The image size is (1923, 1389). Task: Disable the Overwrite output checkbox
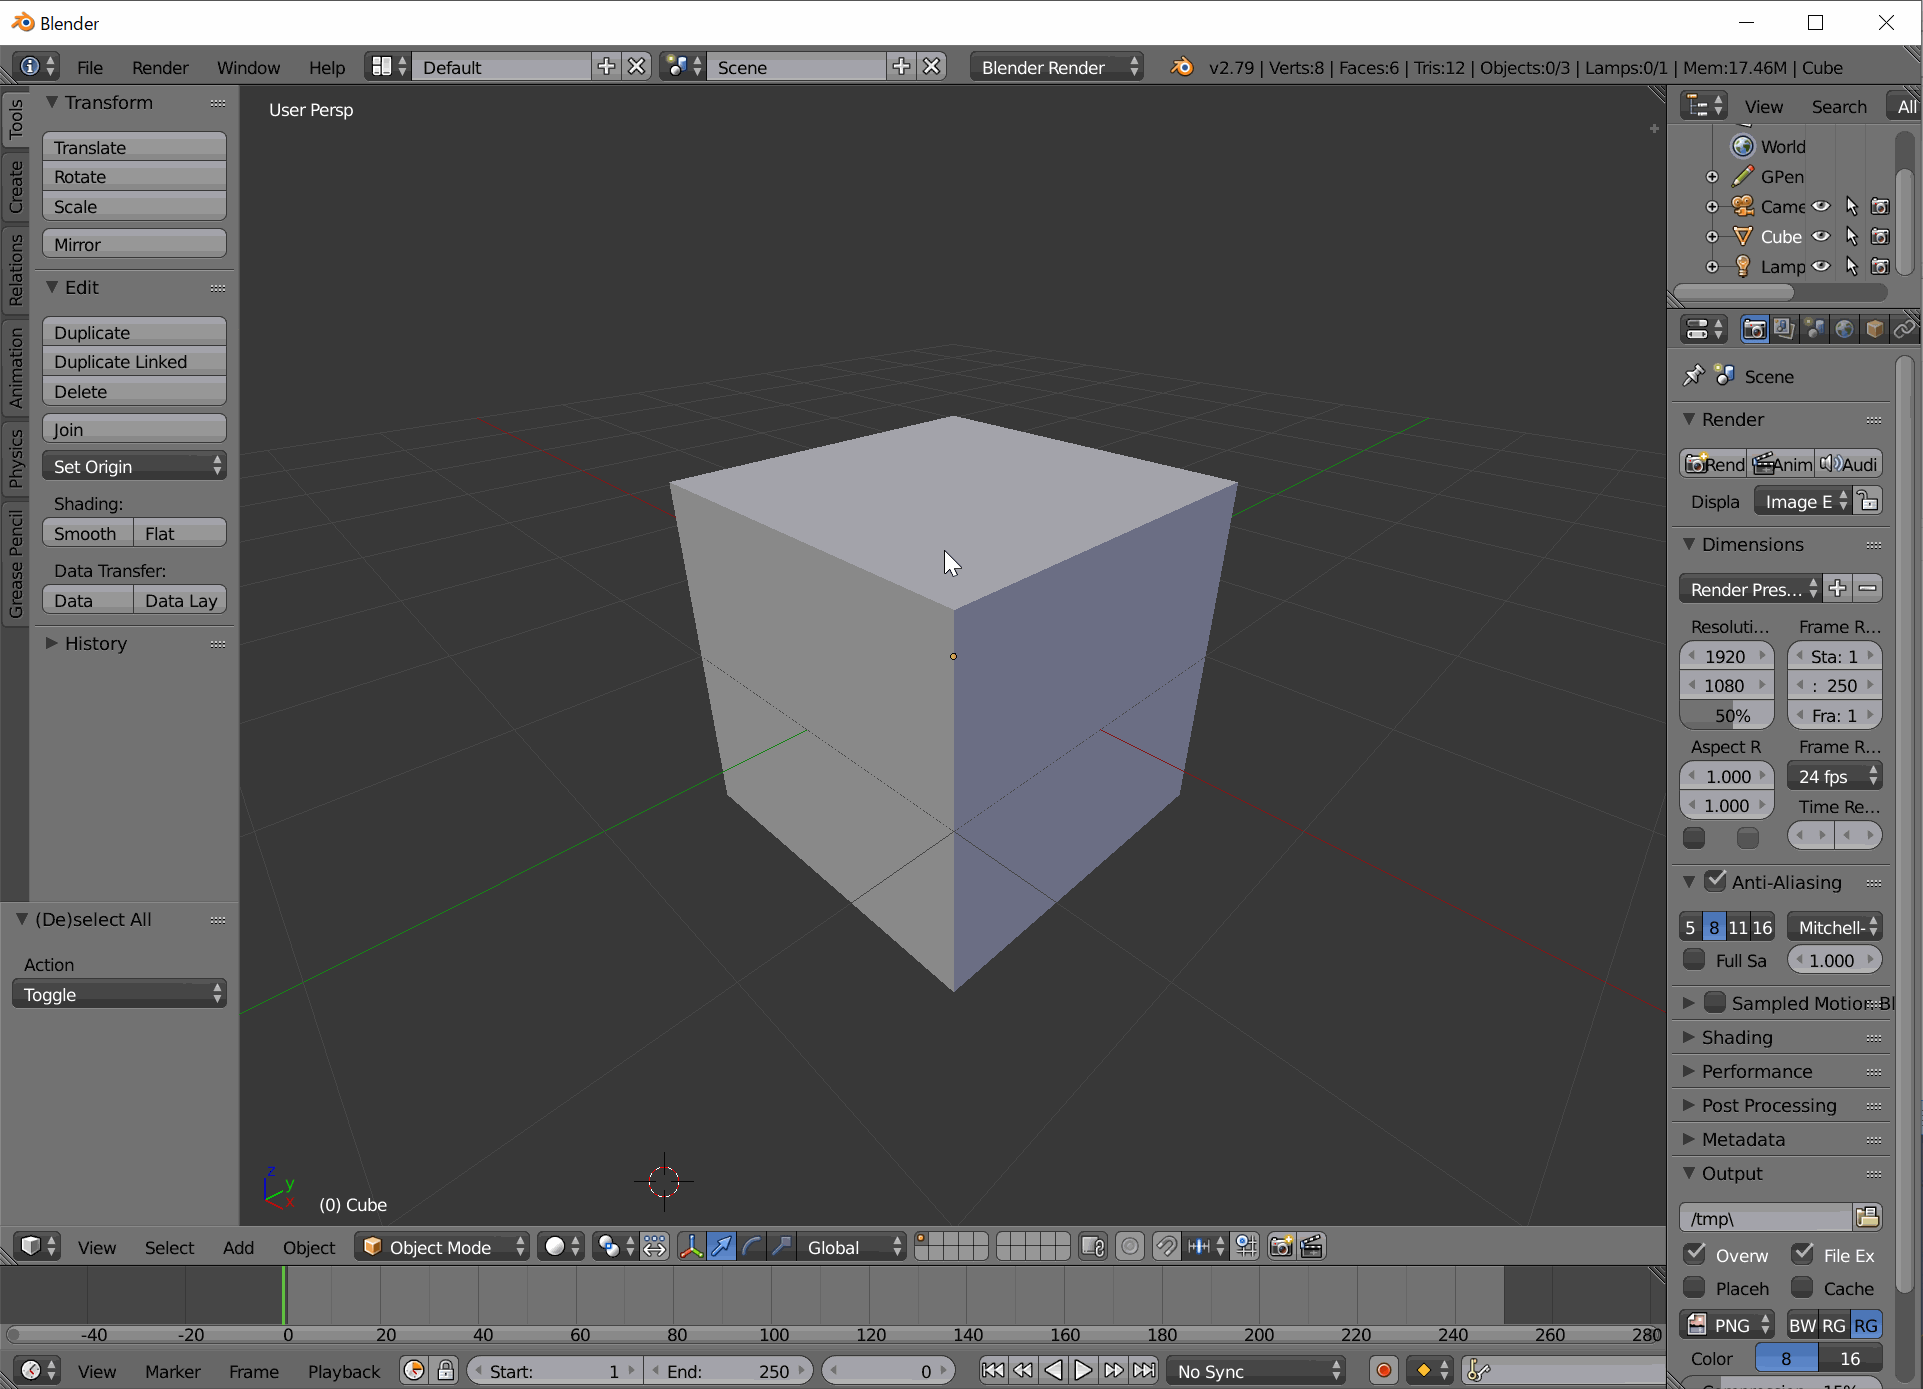pos(1695,1254)
